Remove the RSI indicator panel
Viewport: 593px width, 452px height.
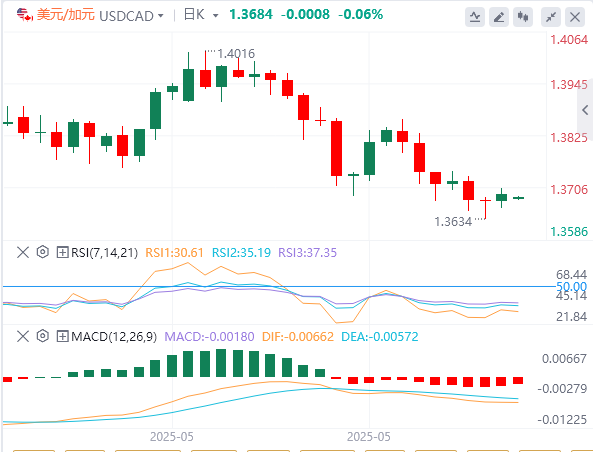click(x=23, y=252)
